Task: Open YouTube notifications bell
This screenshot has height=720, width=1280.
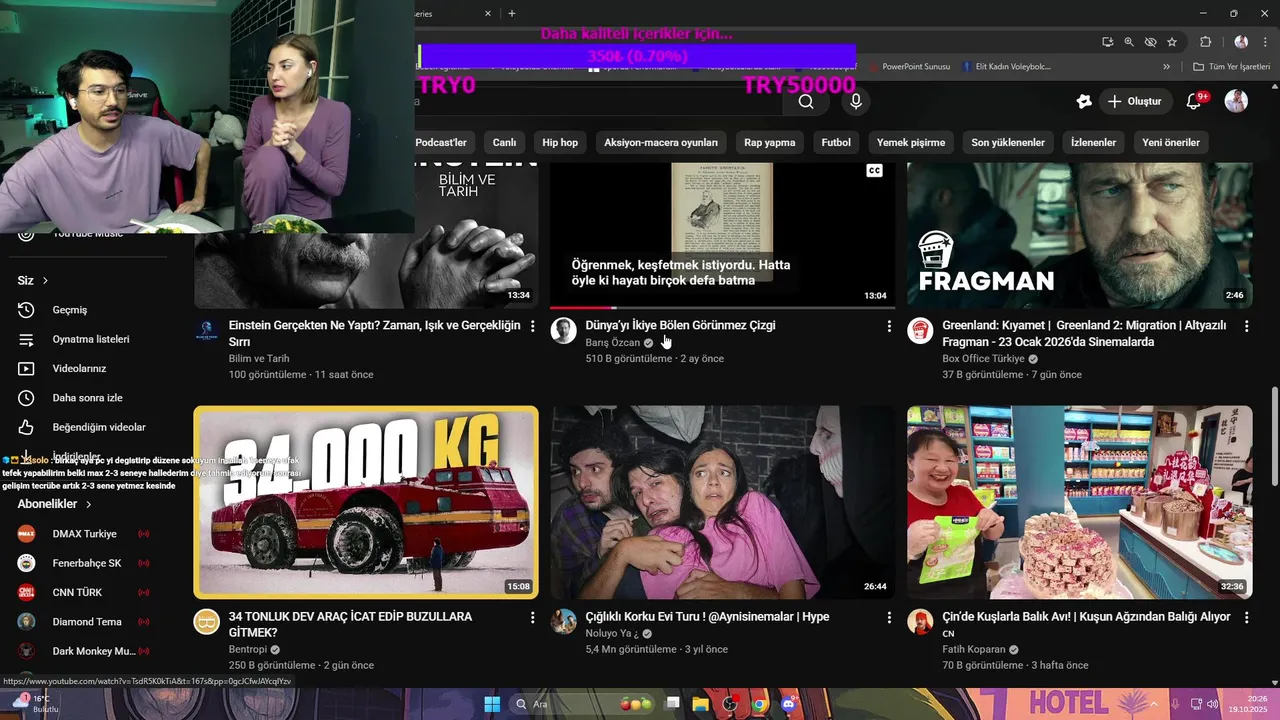Action: click(x=1194, y=101)
